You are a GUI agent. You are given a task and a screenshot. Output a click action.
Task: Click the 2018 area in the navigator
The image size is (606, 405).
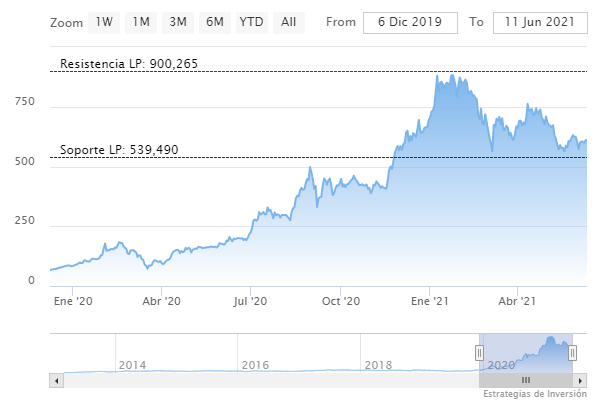[378, 365]
